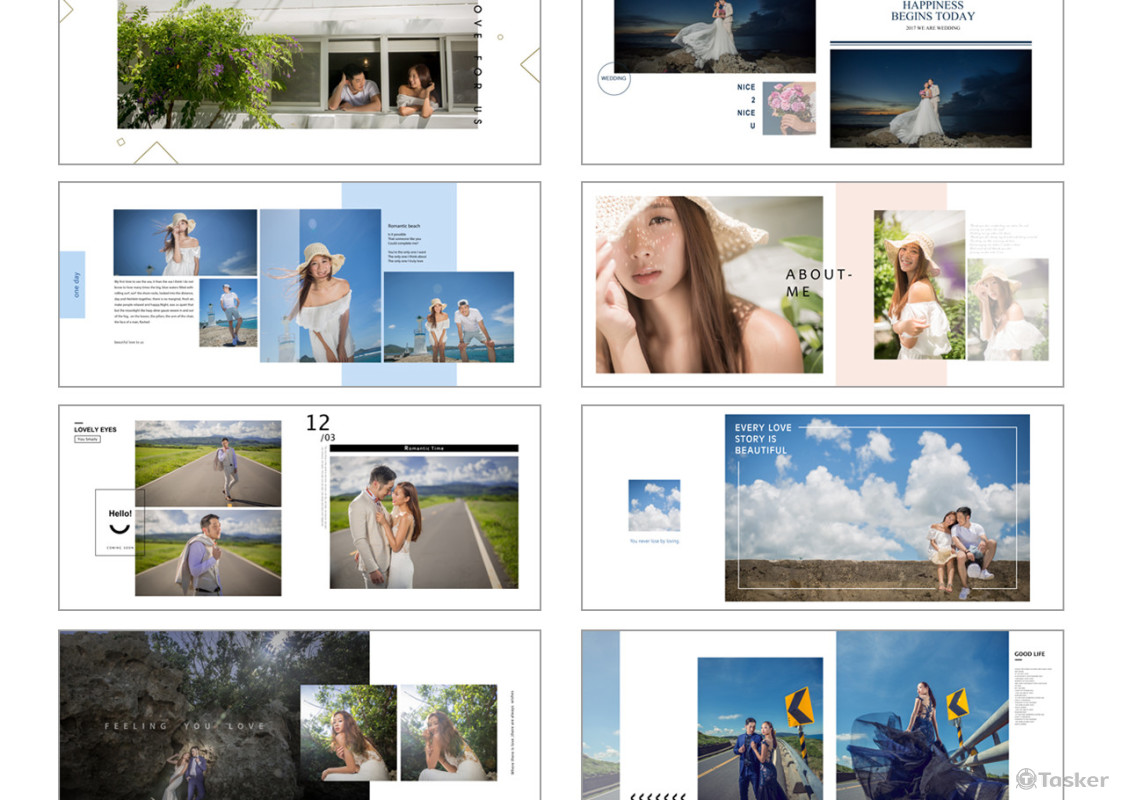
Task: Click the left yellow chevron road sign
Action: click(798, 706)
